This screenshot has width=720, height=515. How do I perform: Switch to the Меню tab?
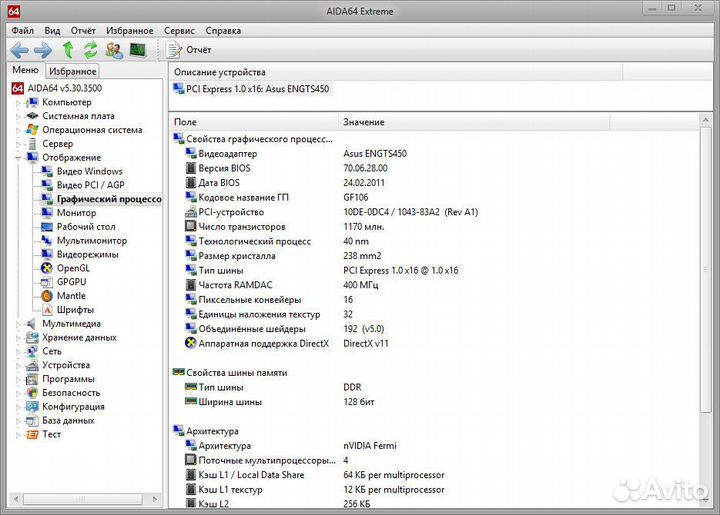click(26, 70)
